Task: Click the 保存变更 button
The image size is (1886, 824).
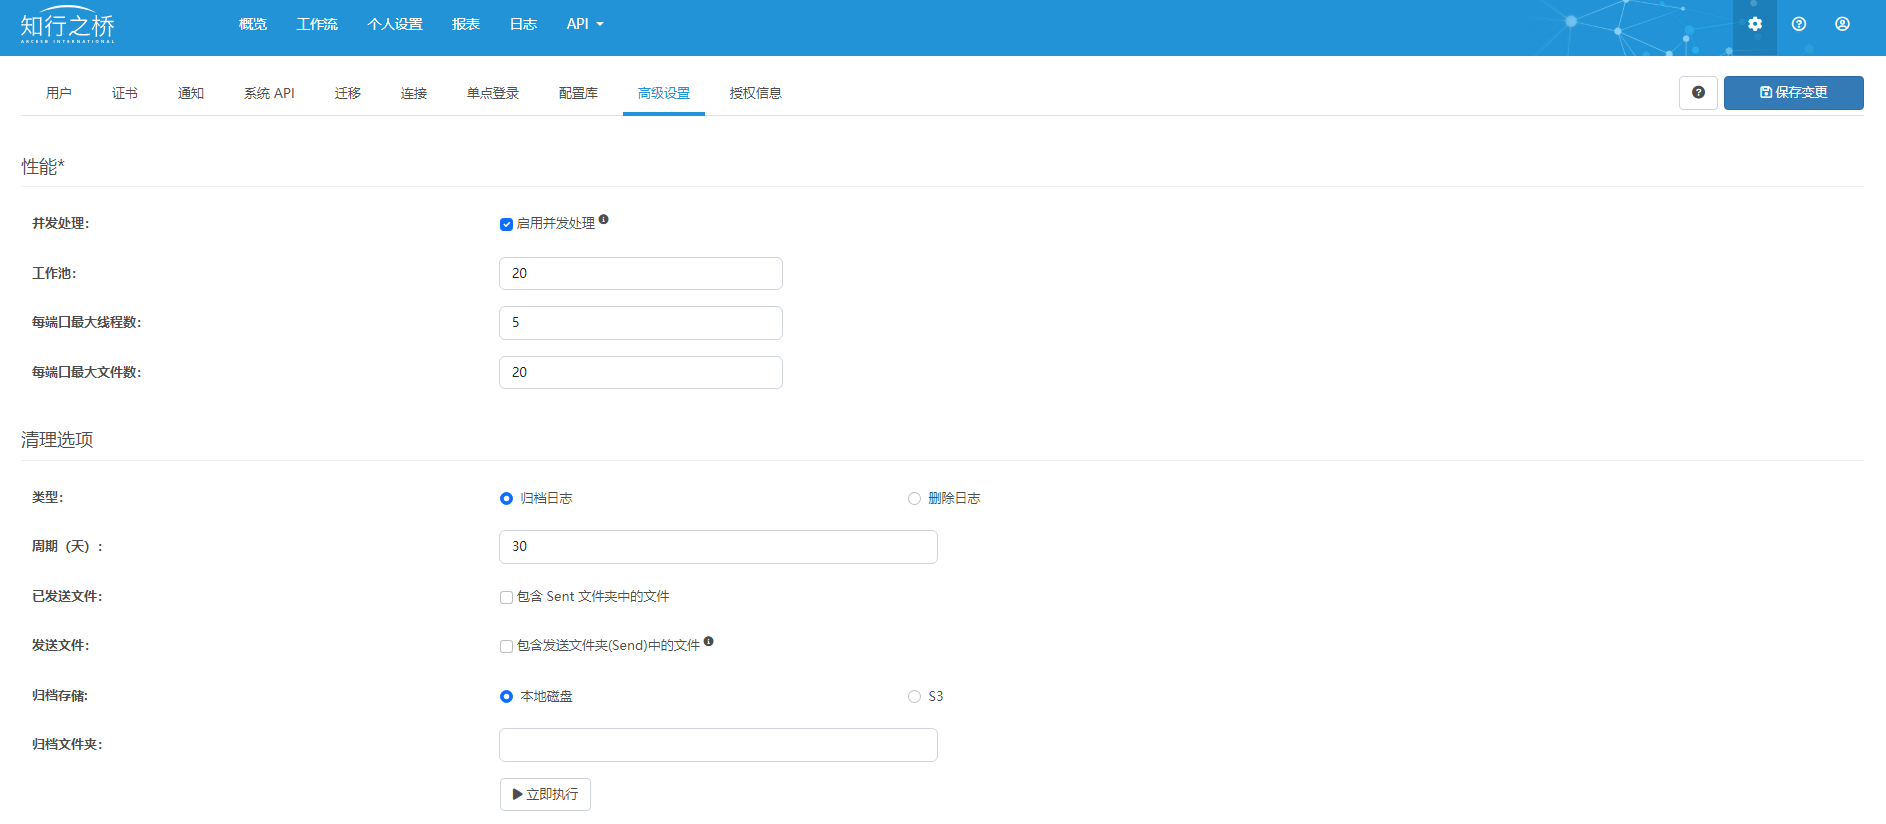Action: 1793,93
